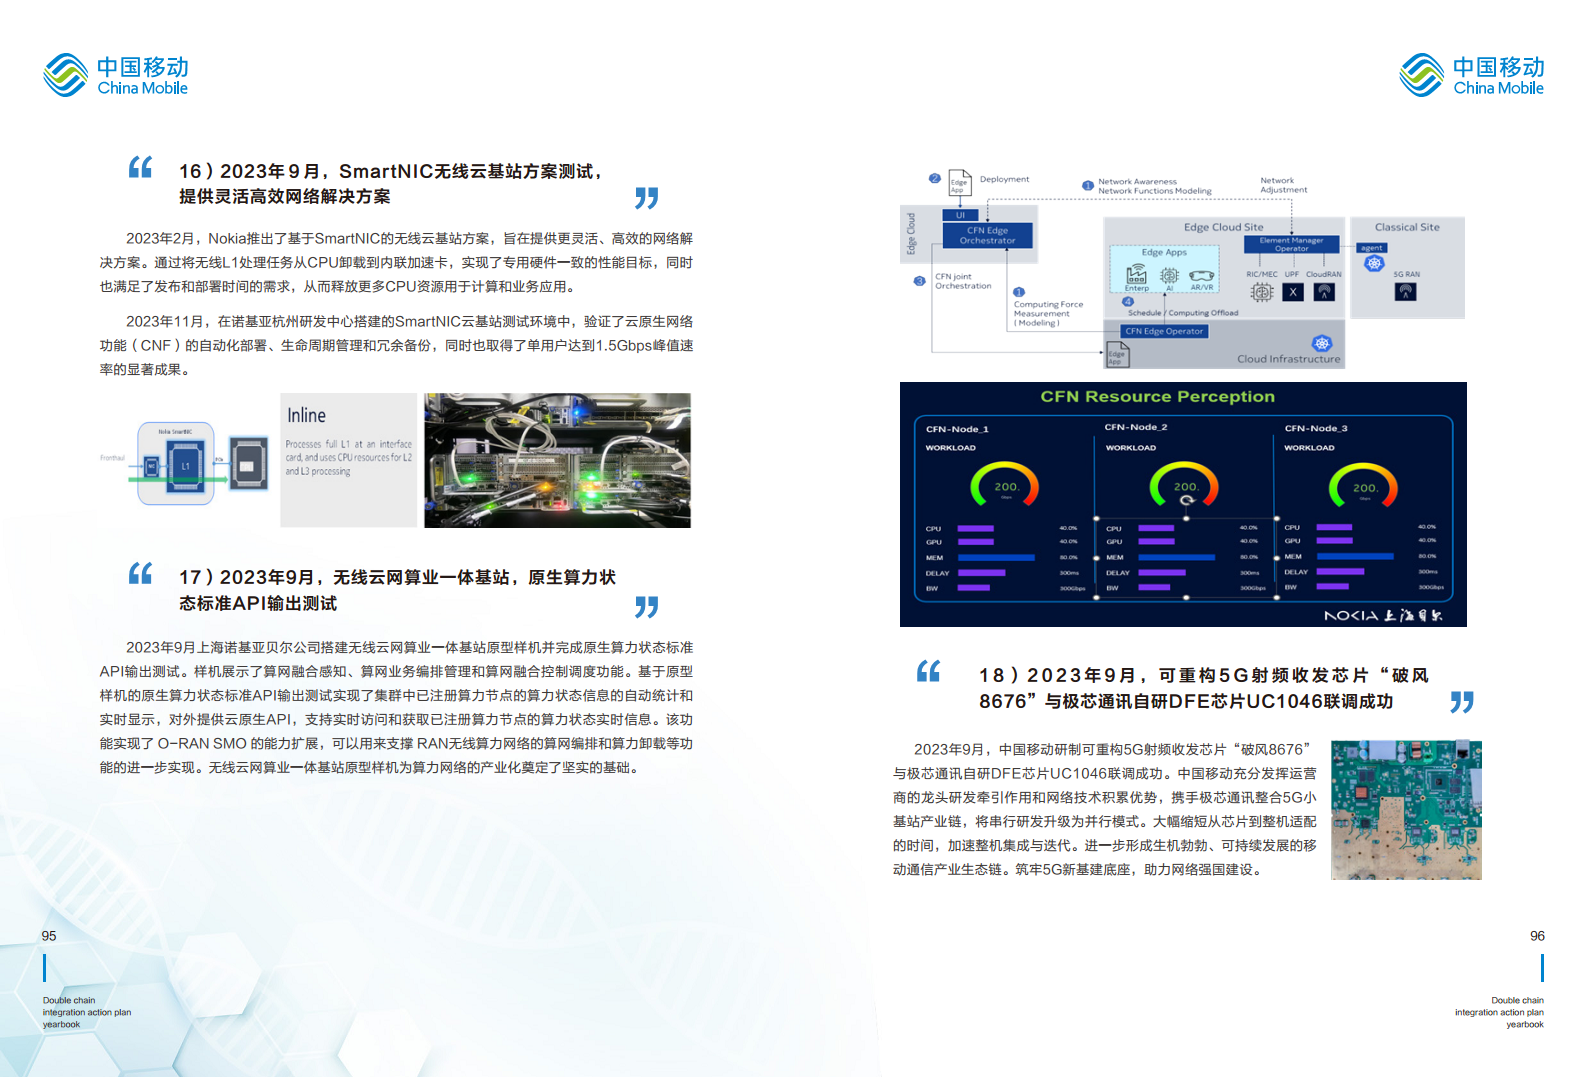Click the Edge App document icon beside Deployment
Image resolution: width=1587 pixels, height=1077 pixels.
tap(959, 182)
